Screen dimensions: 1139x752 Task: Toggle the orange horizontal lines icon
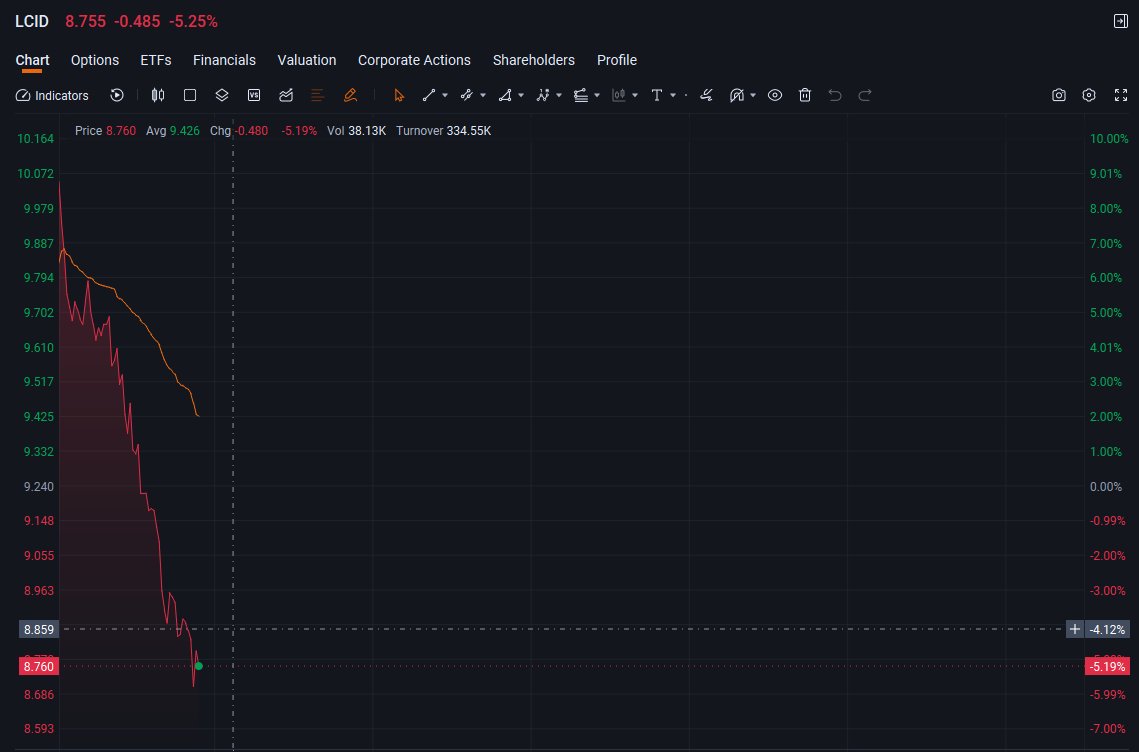(317, 95)
